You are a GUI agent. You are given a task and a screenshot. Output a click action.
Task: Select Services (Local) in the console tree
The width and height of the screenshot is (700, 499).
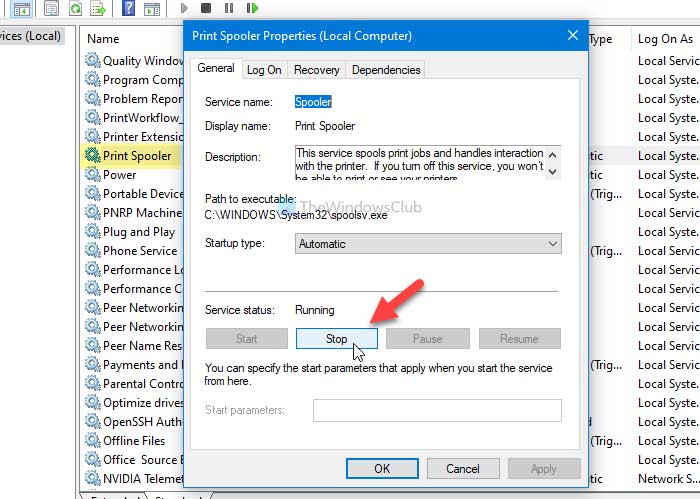[x=30, y=36]
